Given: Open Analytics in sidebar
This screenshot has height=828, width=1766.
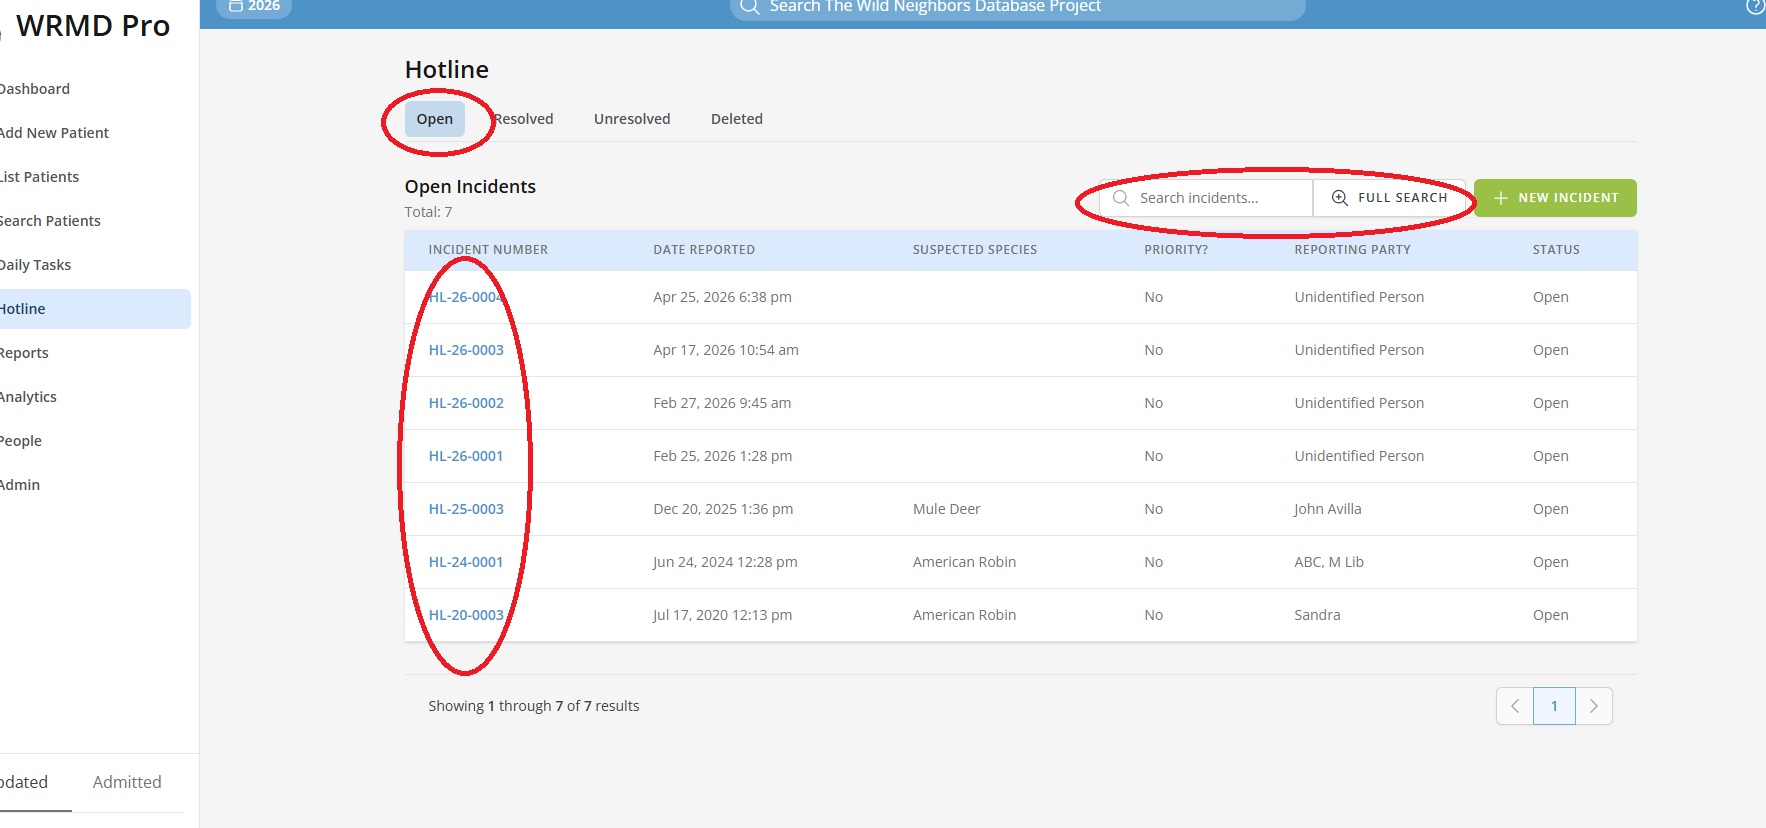Looking at the screenshot, I should 28,397.
